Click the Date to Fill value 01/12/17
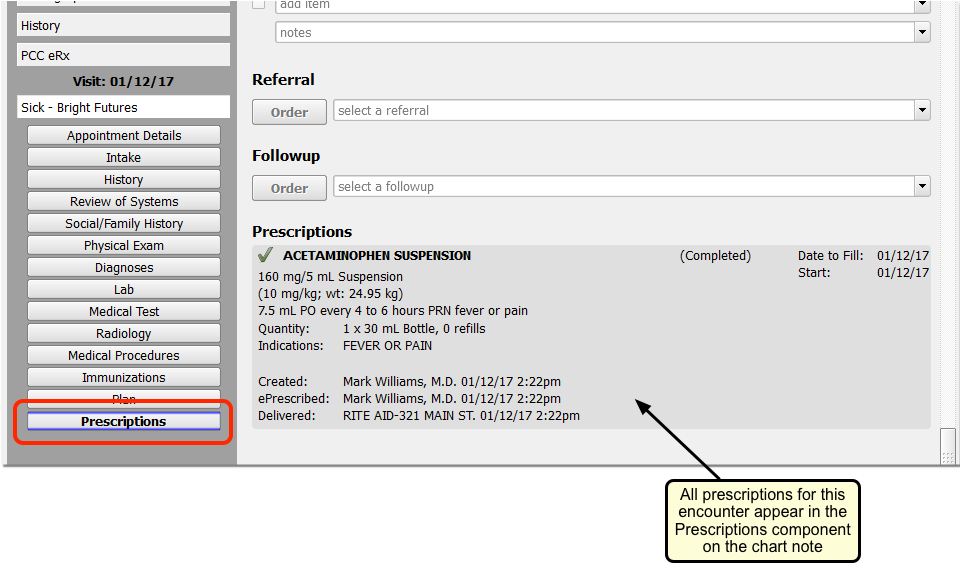 tap(902, 256)
